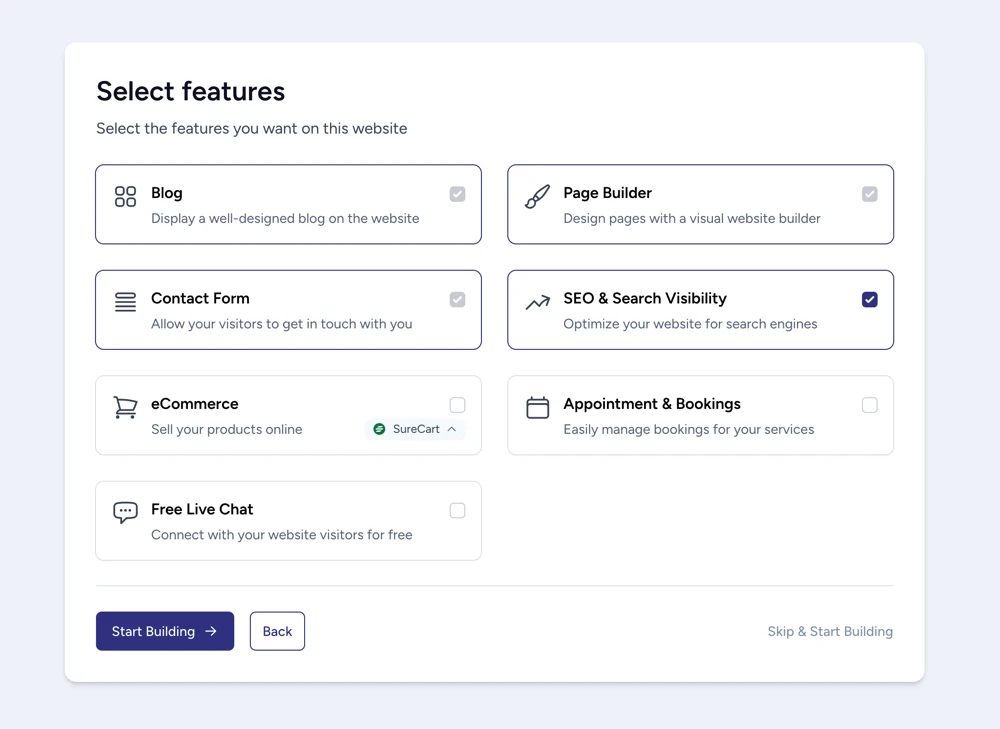Enable the eCommerce checkbox

click(457, 404)
